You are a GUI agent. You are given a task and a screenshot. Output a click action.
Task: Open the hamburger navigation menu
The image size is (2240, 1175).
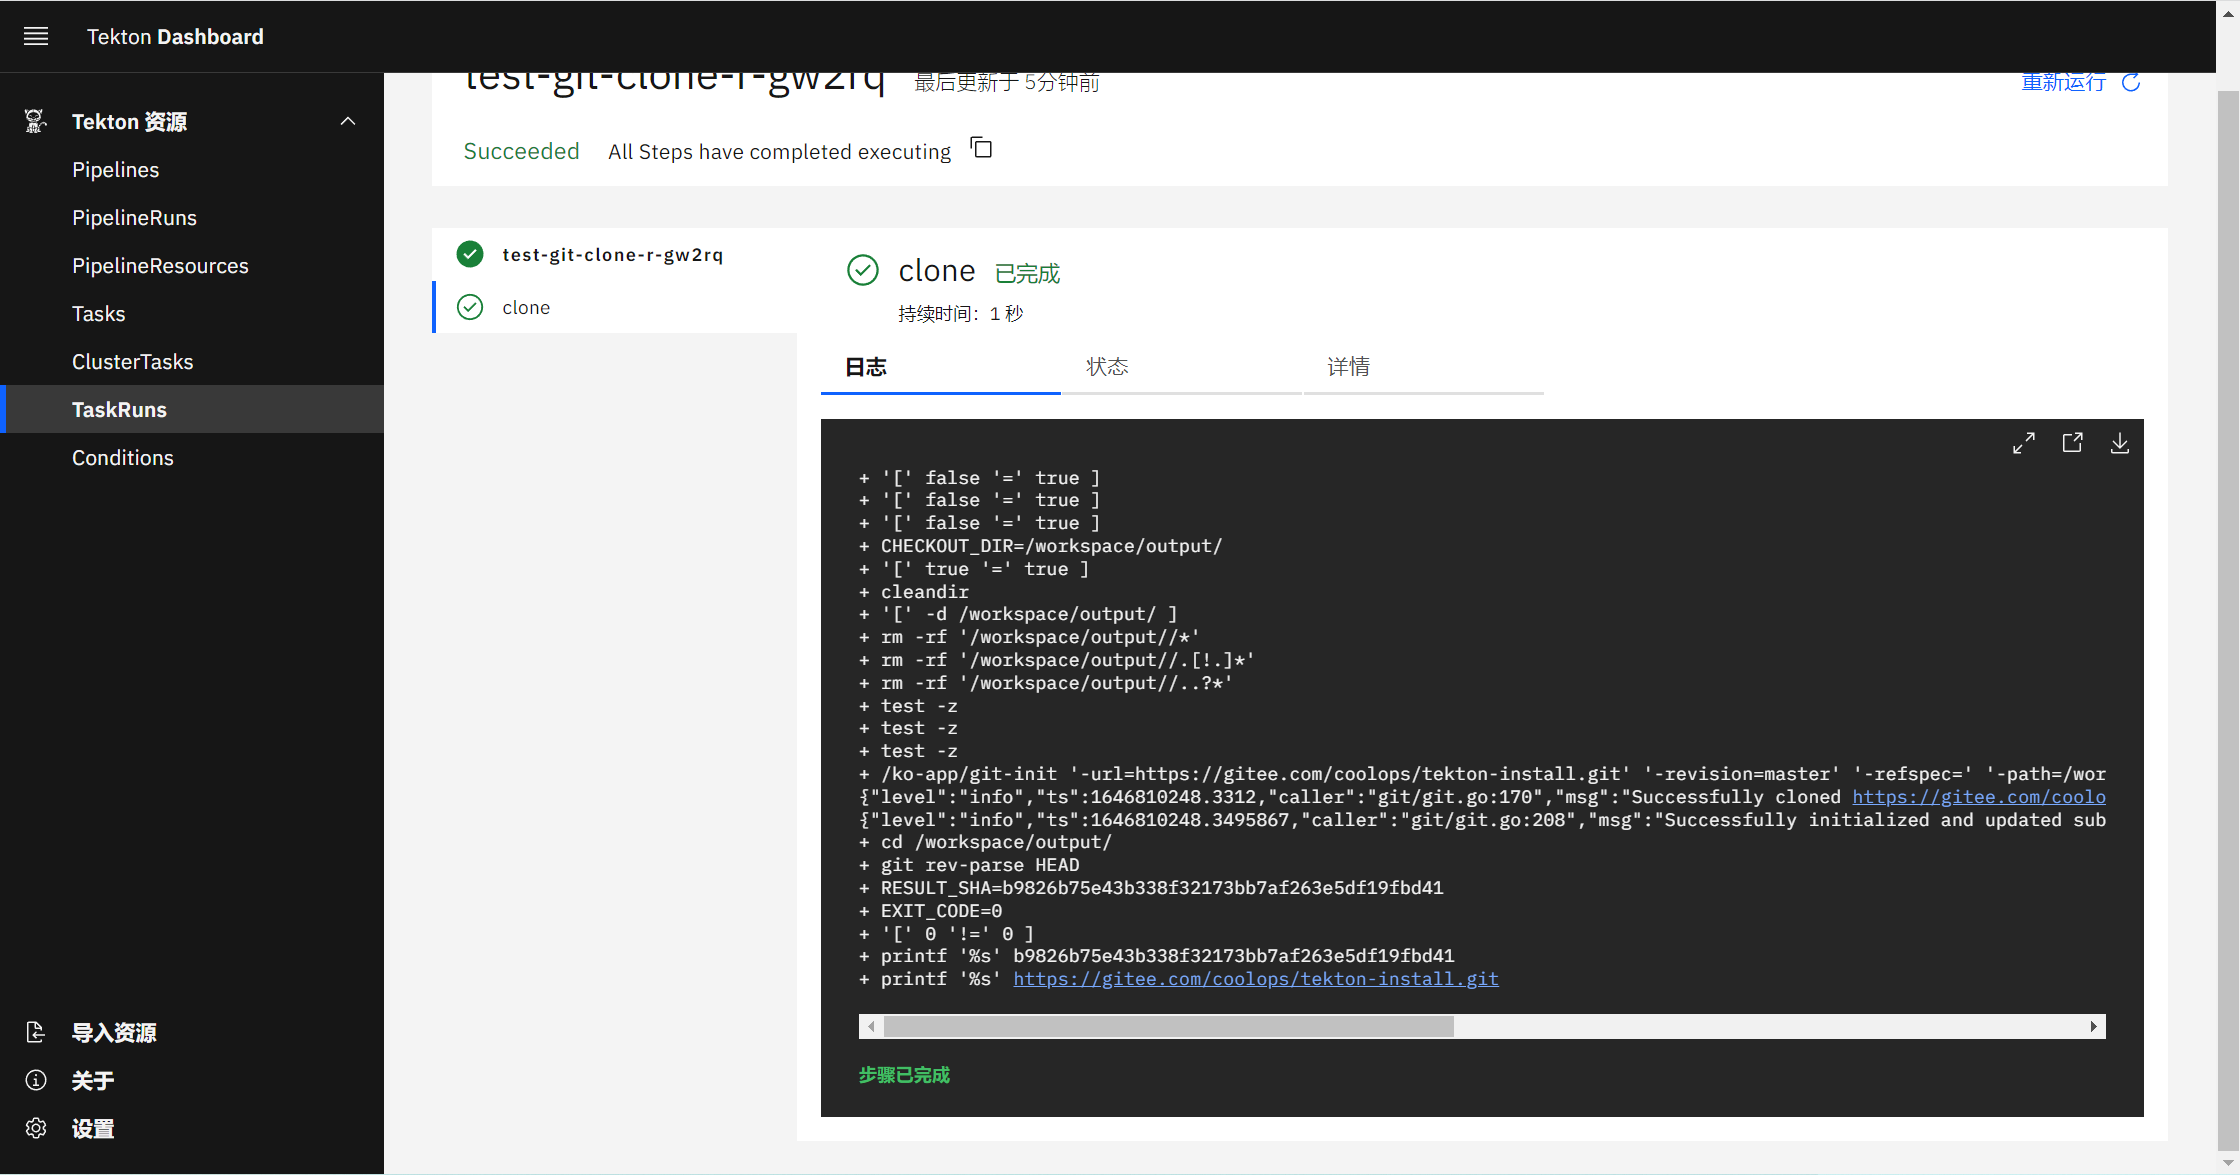click(36, 37)
